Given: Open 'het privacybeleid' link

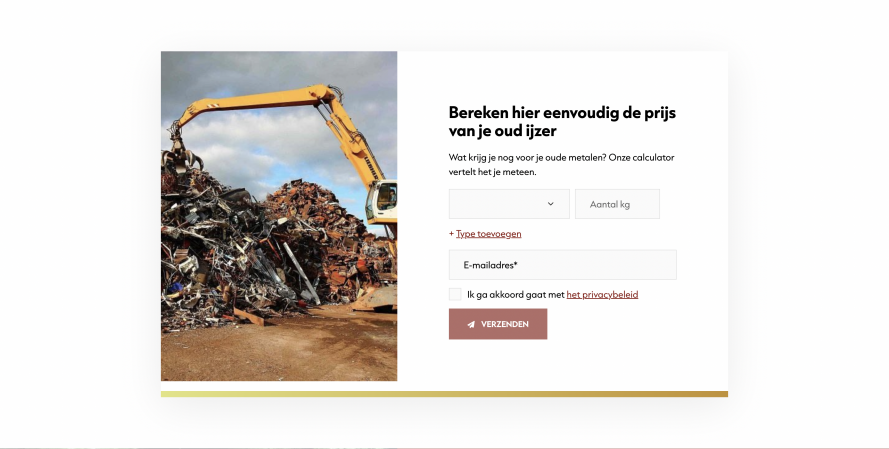Looking at the screenshot, I should coord(602,295).
